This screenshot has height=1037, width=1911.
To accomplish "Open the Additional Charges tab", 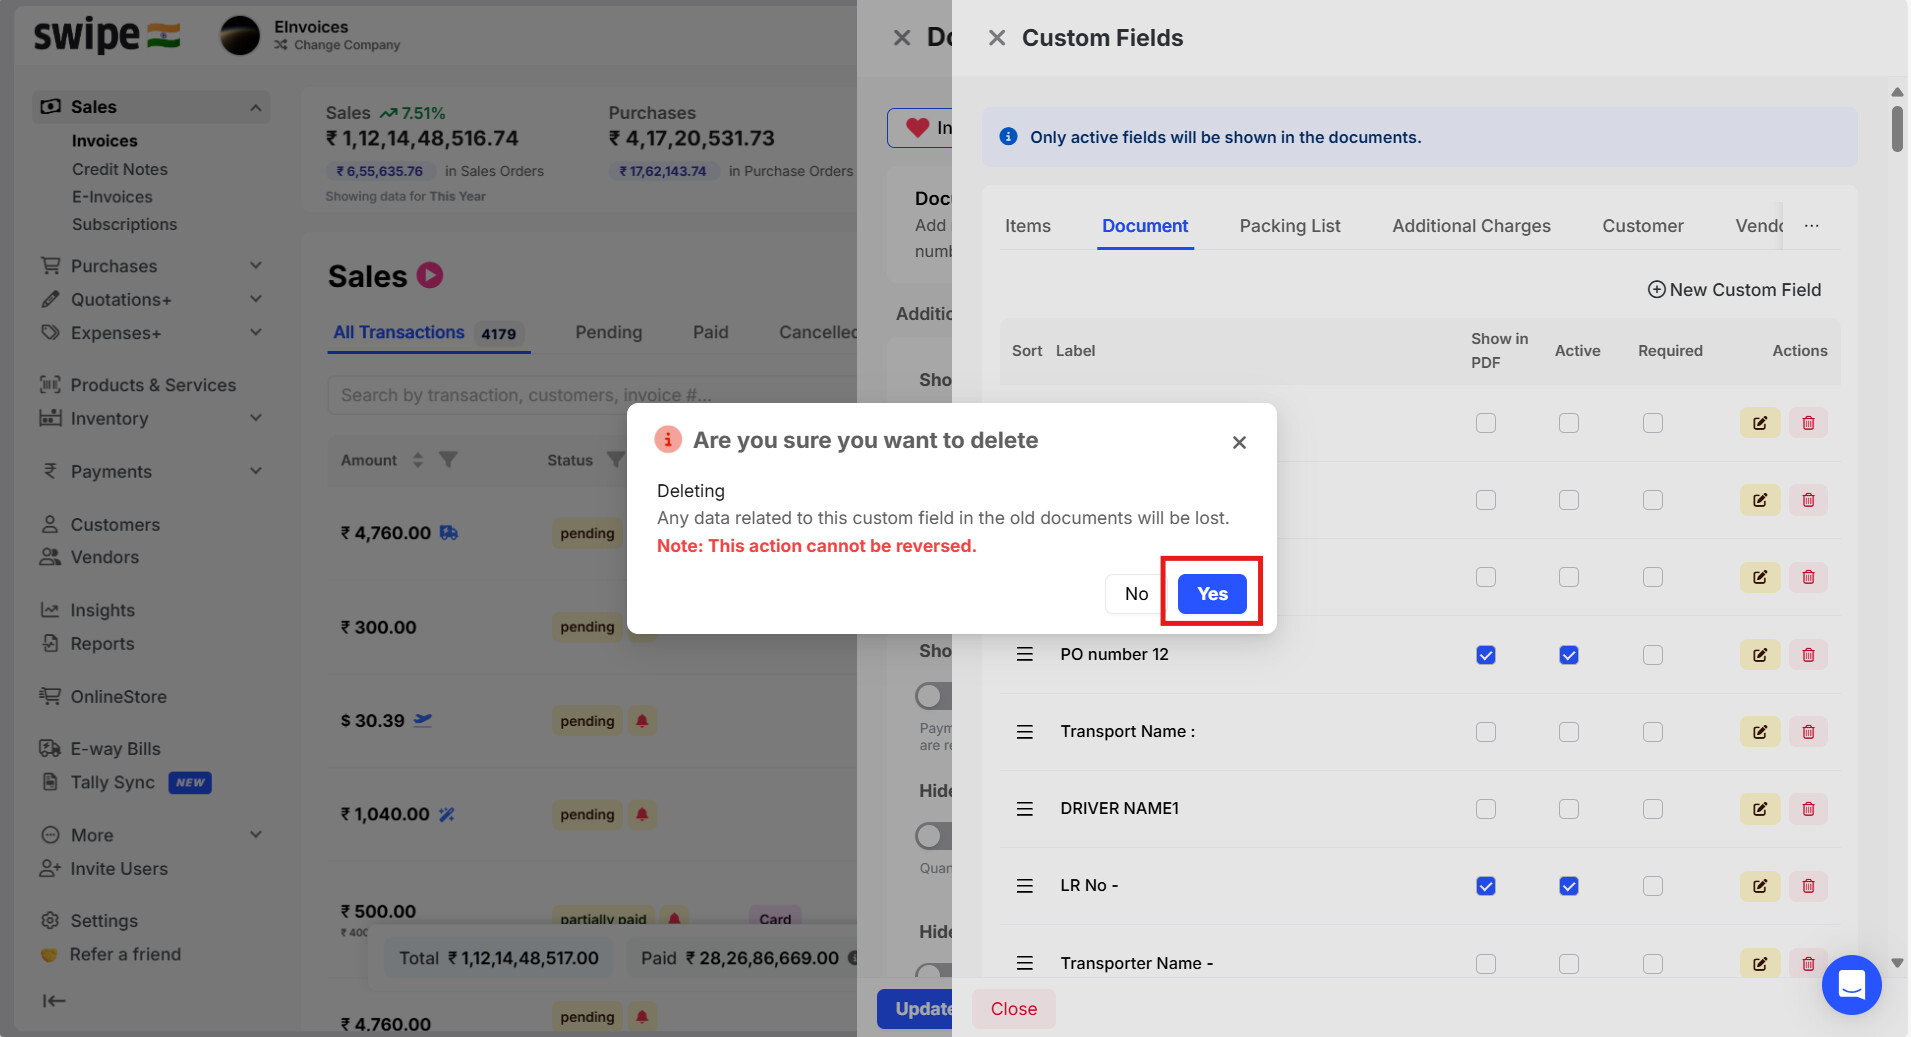I will click(x=1471, y=226).
